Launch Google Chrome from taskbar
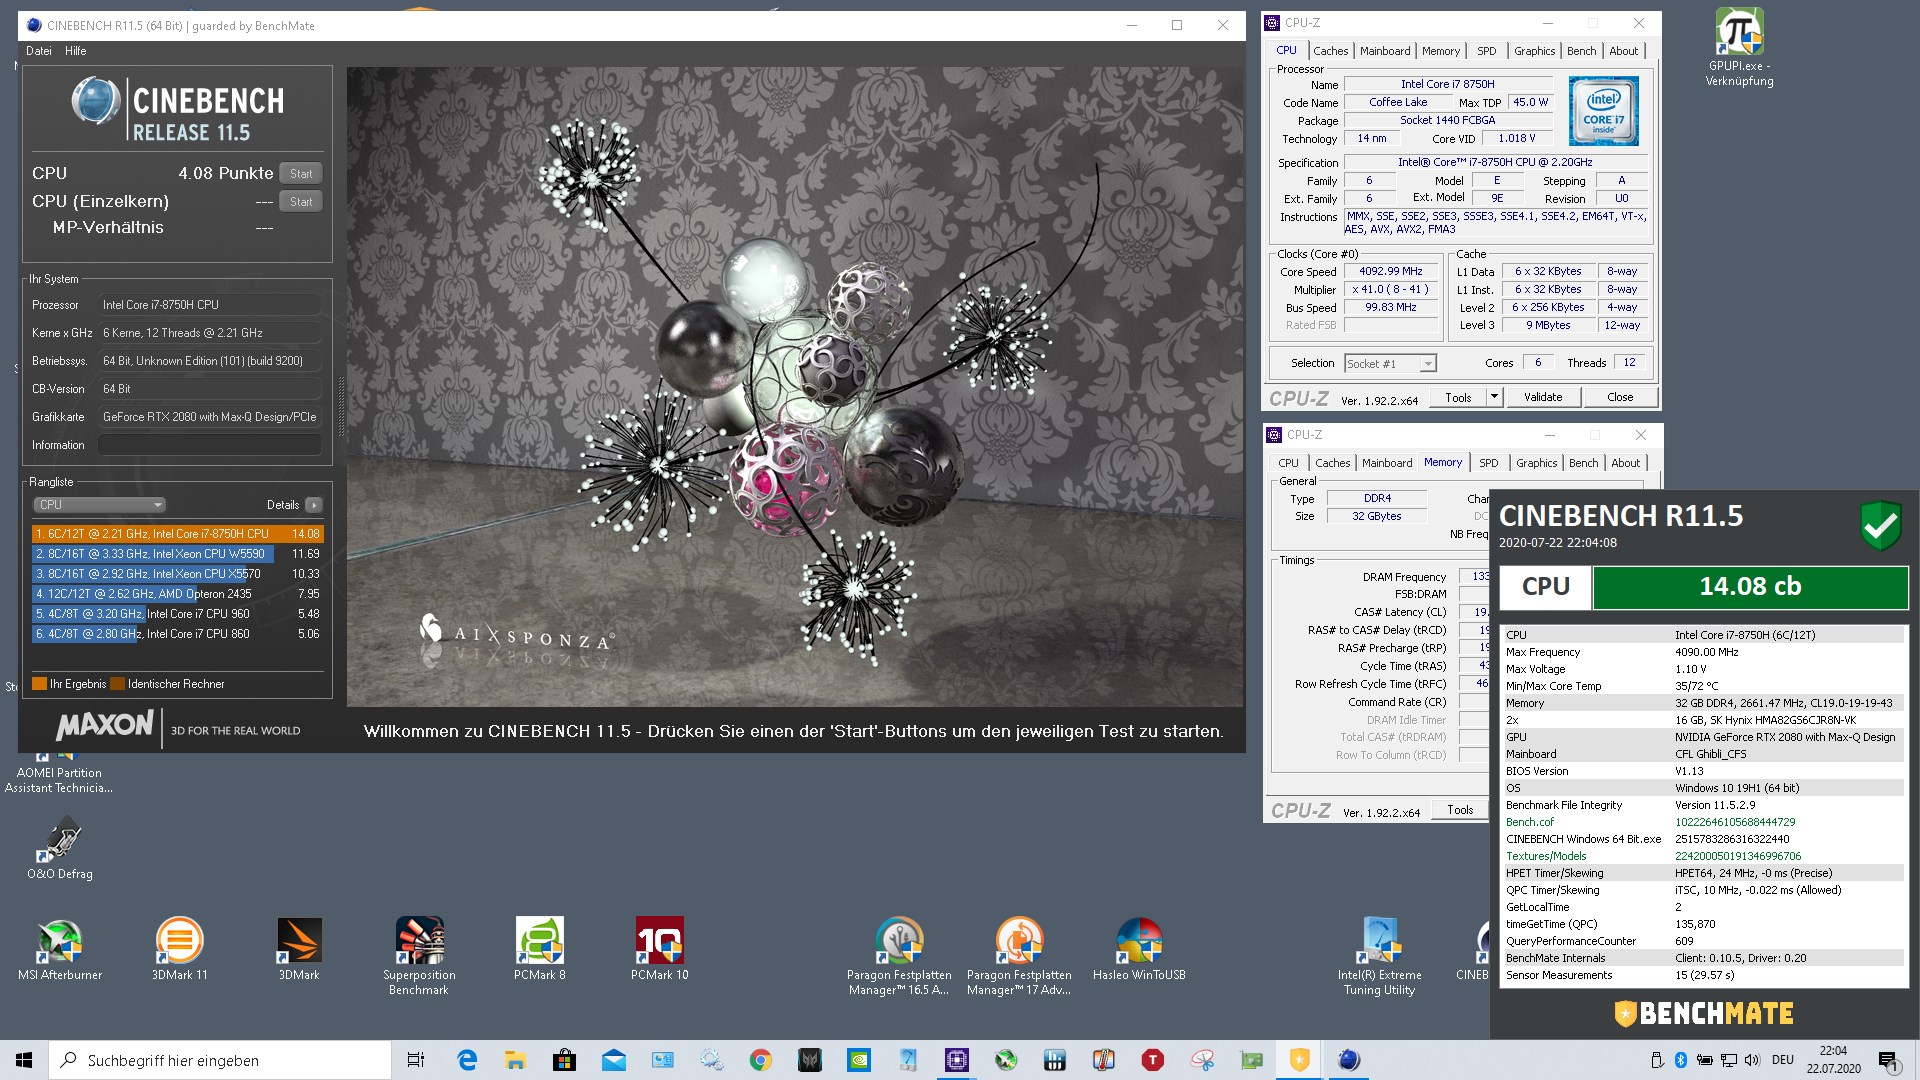 click(x=760, y=1060)
